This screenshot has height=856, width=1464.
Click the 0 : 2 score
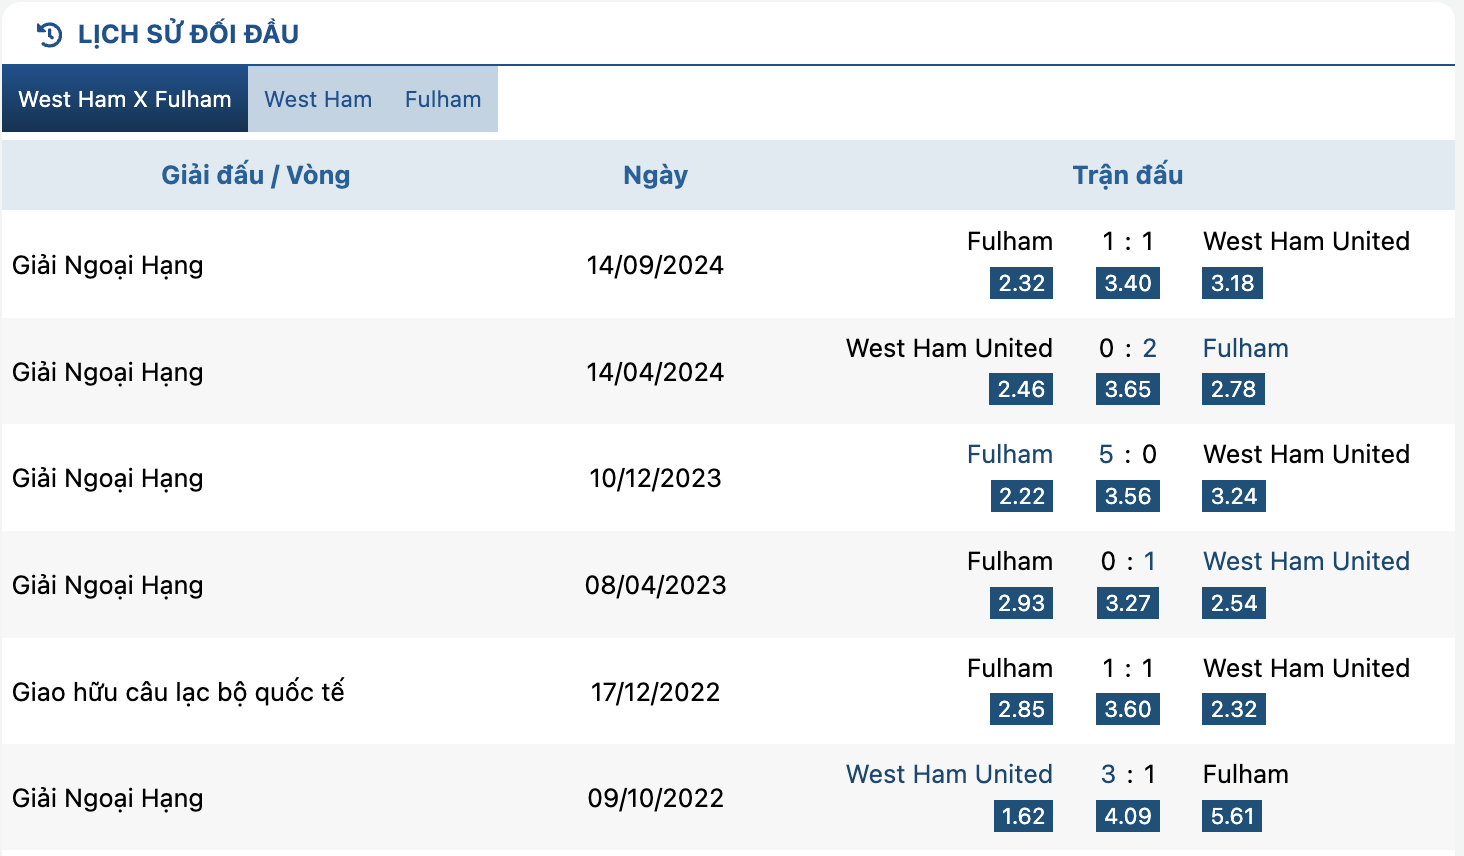tap(1128, 348)
